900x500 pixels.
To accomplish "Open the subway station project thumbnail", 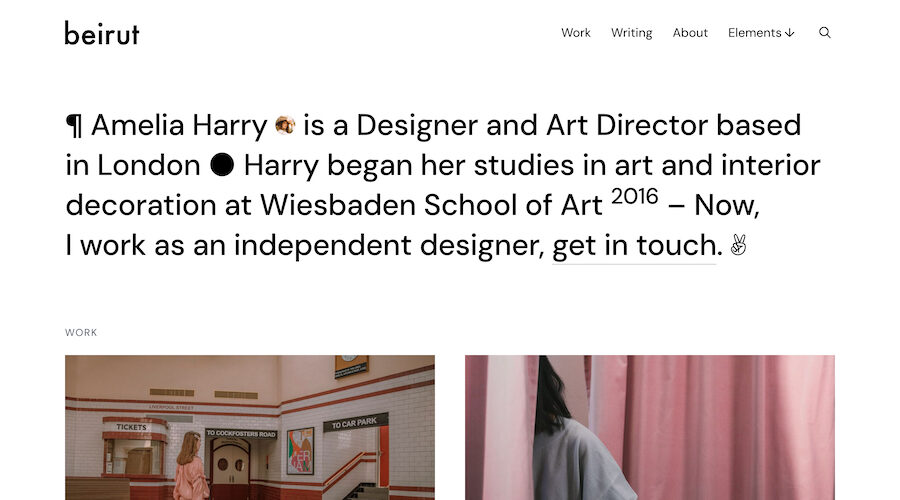I will point(250,427).
